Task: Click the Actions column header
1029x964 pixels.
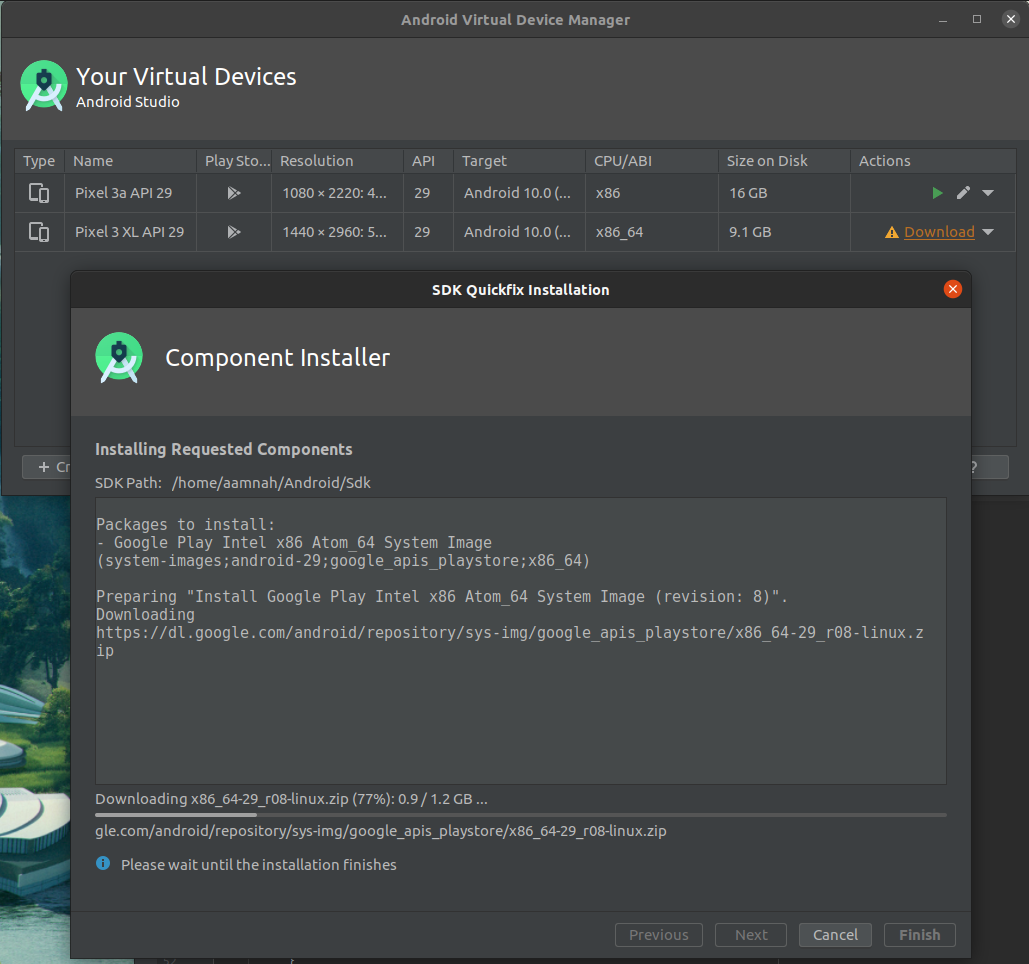Action: point(933,161)
